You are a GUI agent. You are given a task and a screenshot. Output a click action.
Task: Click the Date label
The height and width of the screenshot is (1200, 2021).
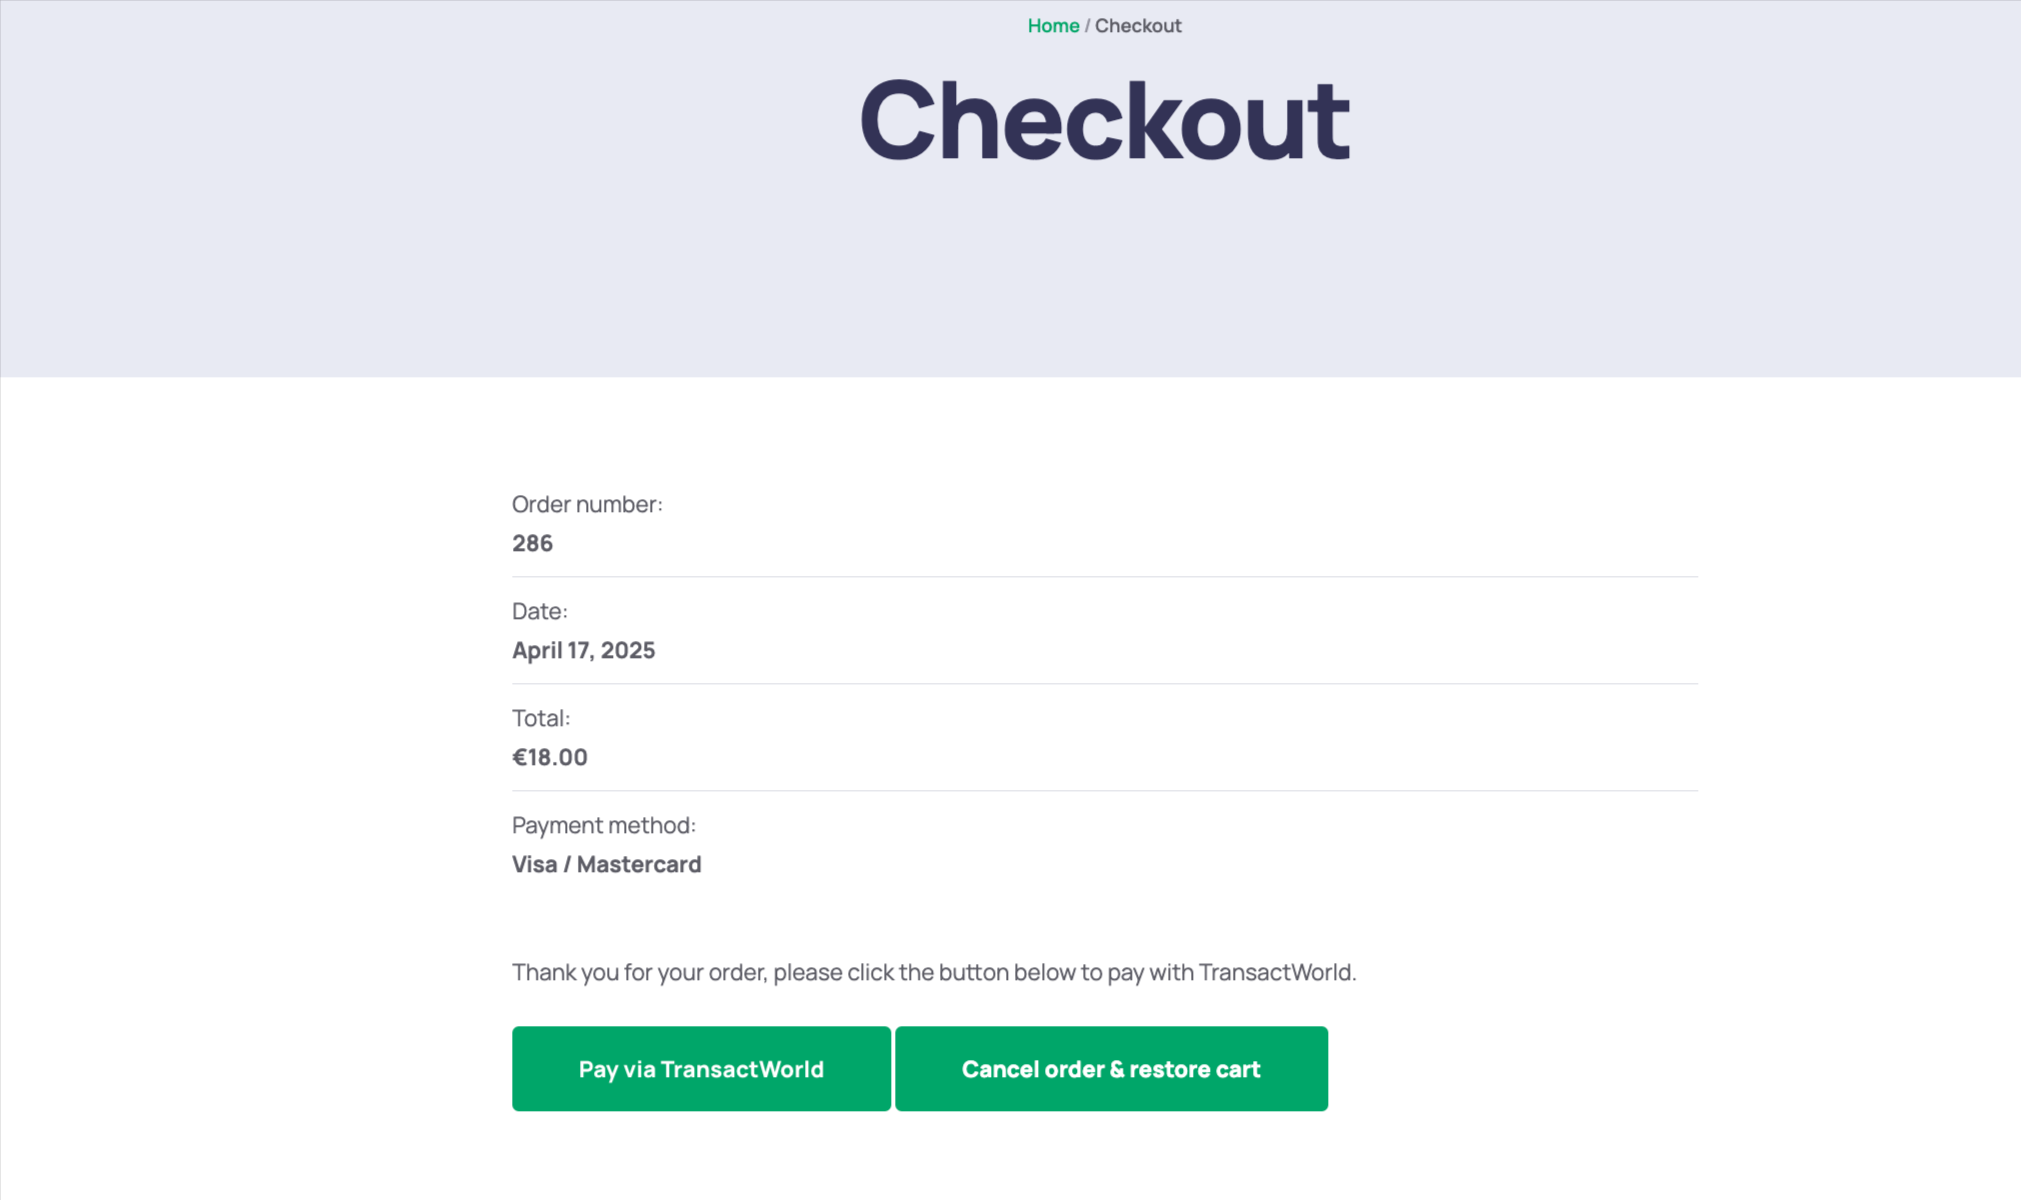(540, 611)
